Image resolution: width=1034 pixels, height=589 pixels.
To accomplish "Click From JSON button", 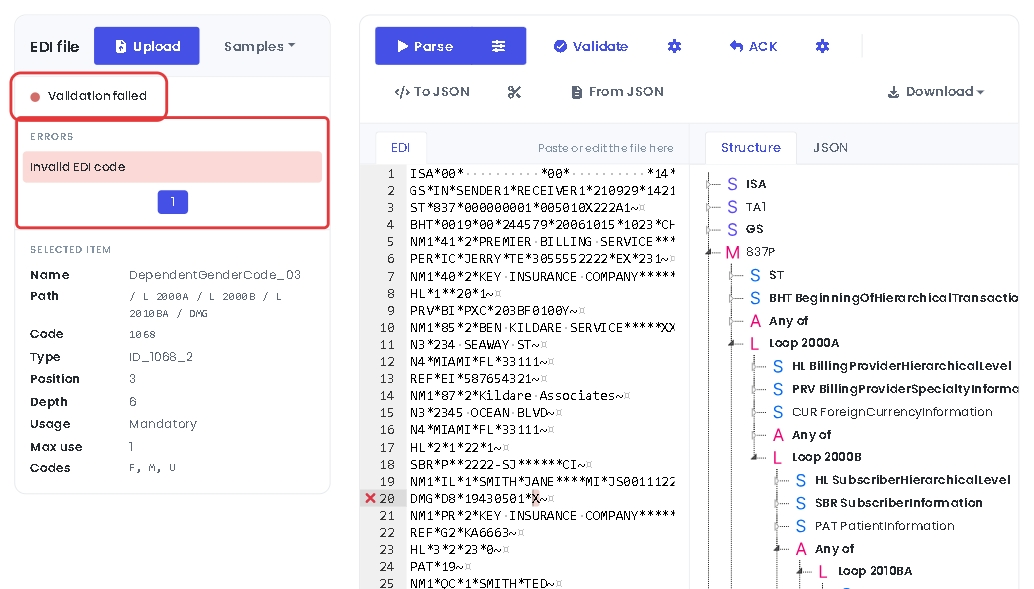I will click(617, 92).
